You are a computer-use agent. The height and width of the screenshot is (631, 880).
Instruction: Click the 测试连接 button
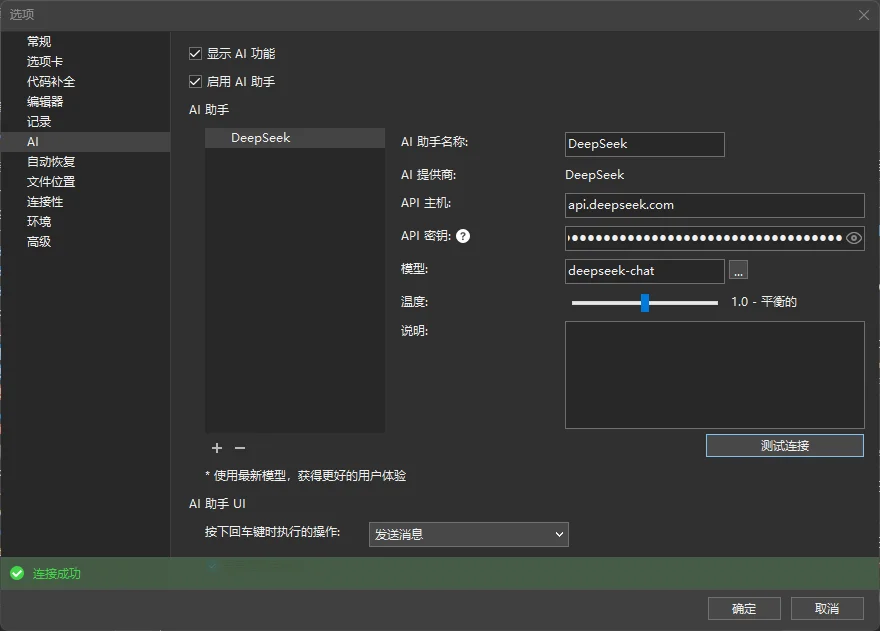pos(785,446)
